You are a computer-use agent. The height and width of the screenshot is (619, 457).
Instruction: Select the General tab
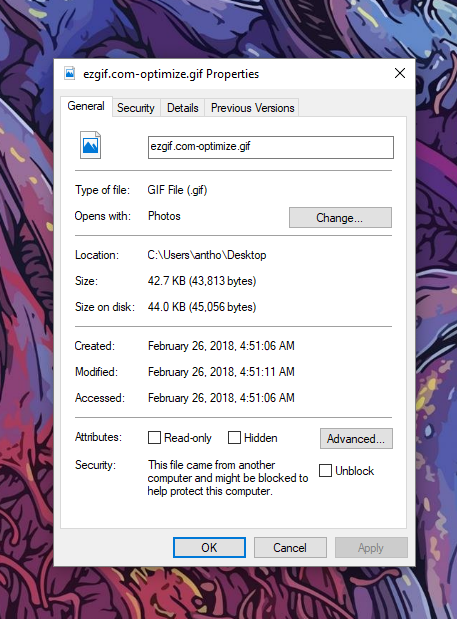(86, 106)
